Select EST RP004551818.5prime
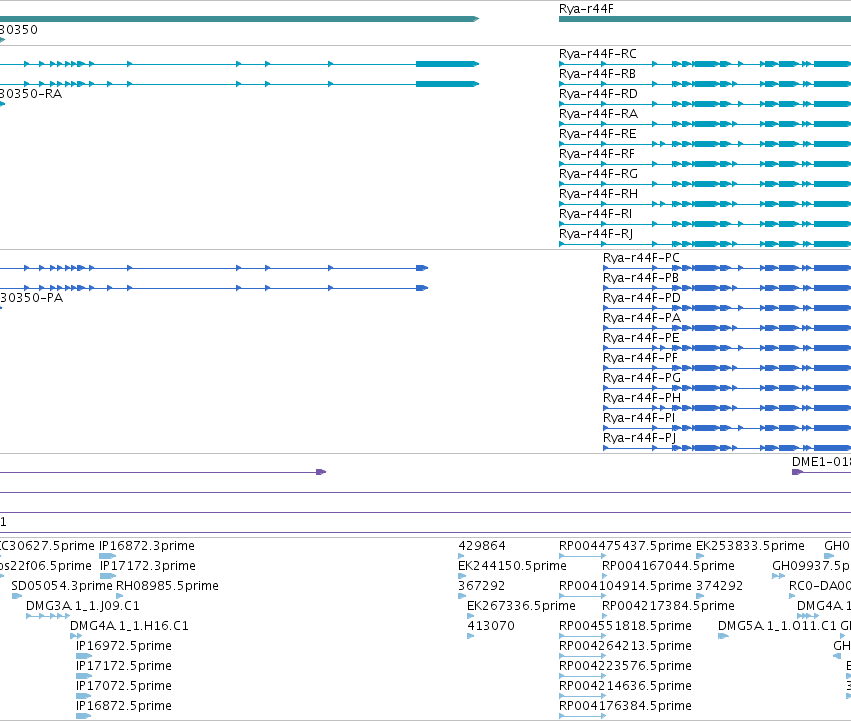The image size is (851, 721). tap(625, 626)
